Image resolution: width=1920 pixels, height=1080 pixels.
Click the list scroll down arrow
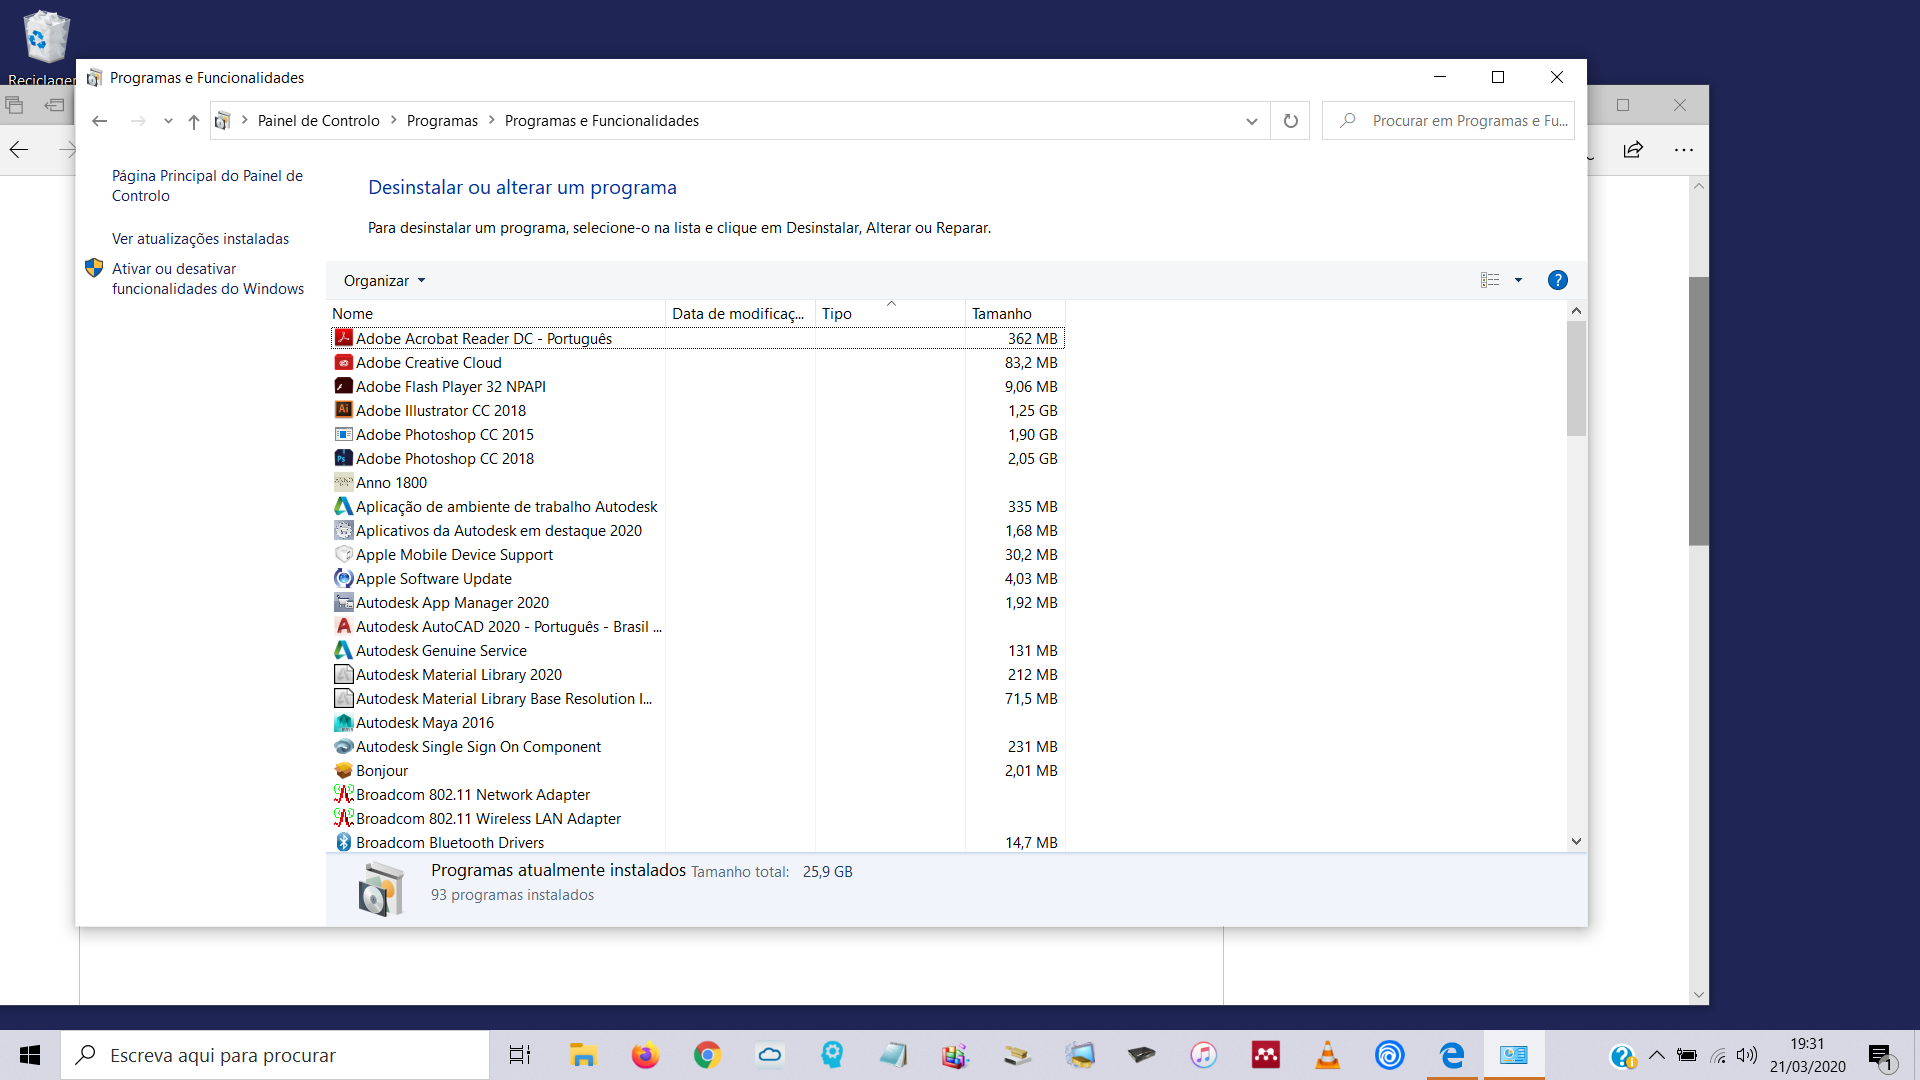tap(1576, 842)
